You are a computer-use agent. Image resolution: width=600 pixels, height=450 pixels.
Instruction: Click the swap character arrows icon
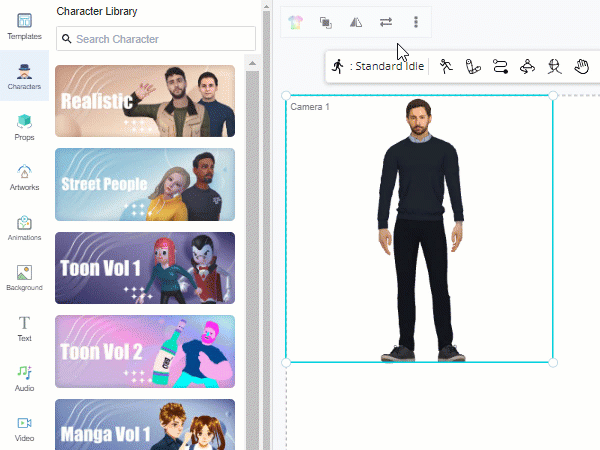tap(386, 22)
